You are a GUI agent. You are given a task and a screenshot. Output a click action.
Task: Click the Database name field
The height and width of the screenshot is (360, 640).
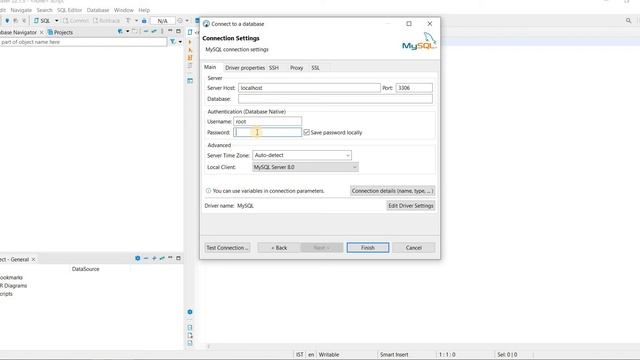pyautogui.click(x=335, y=99)
